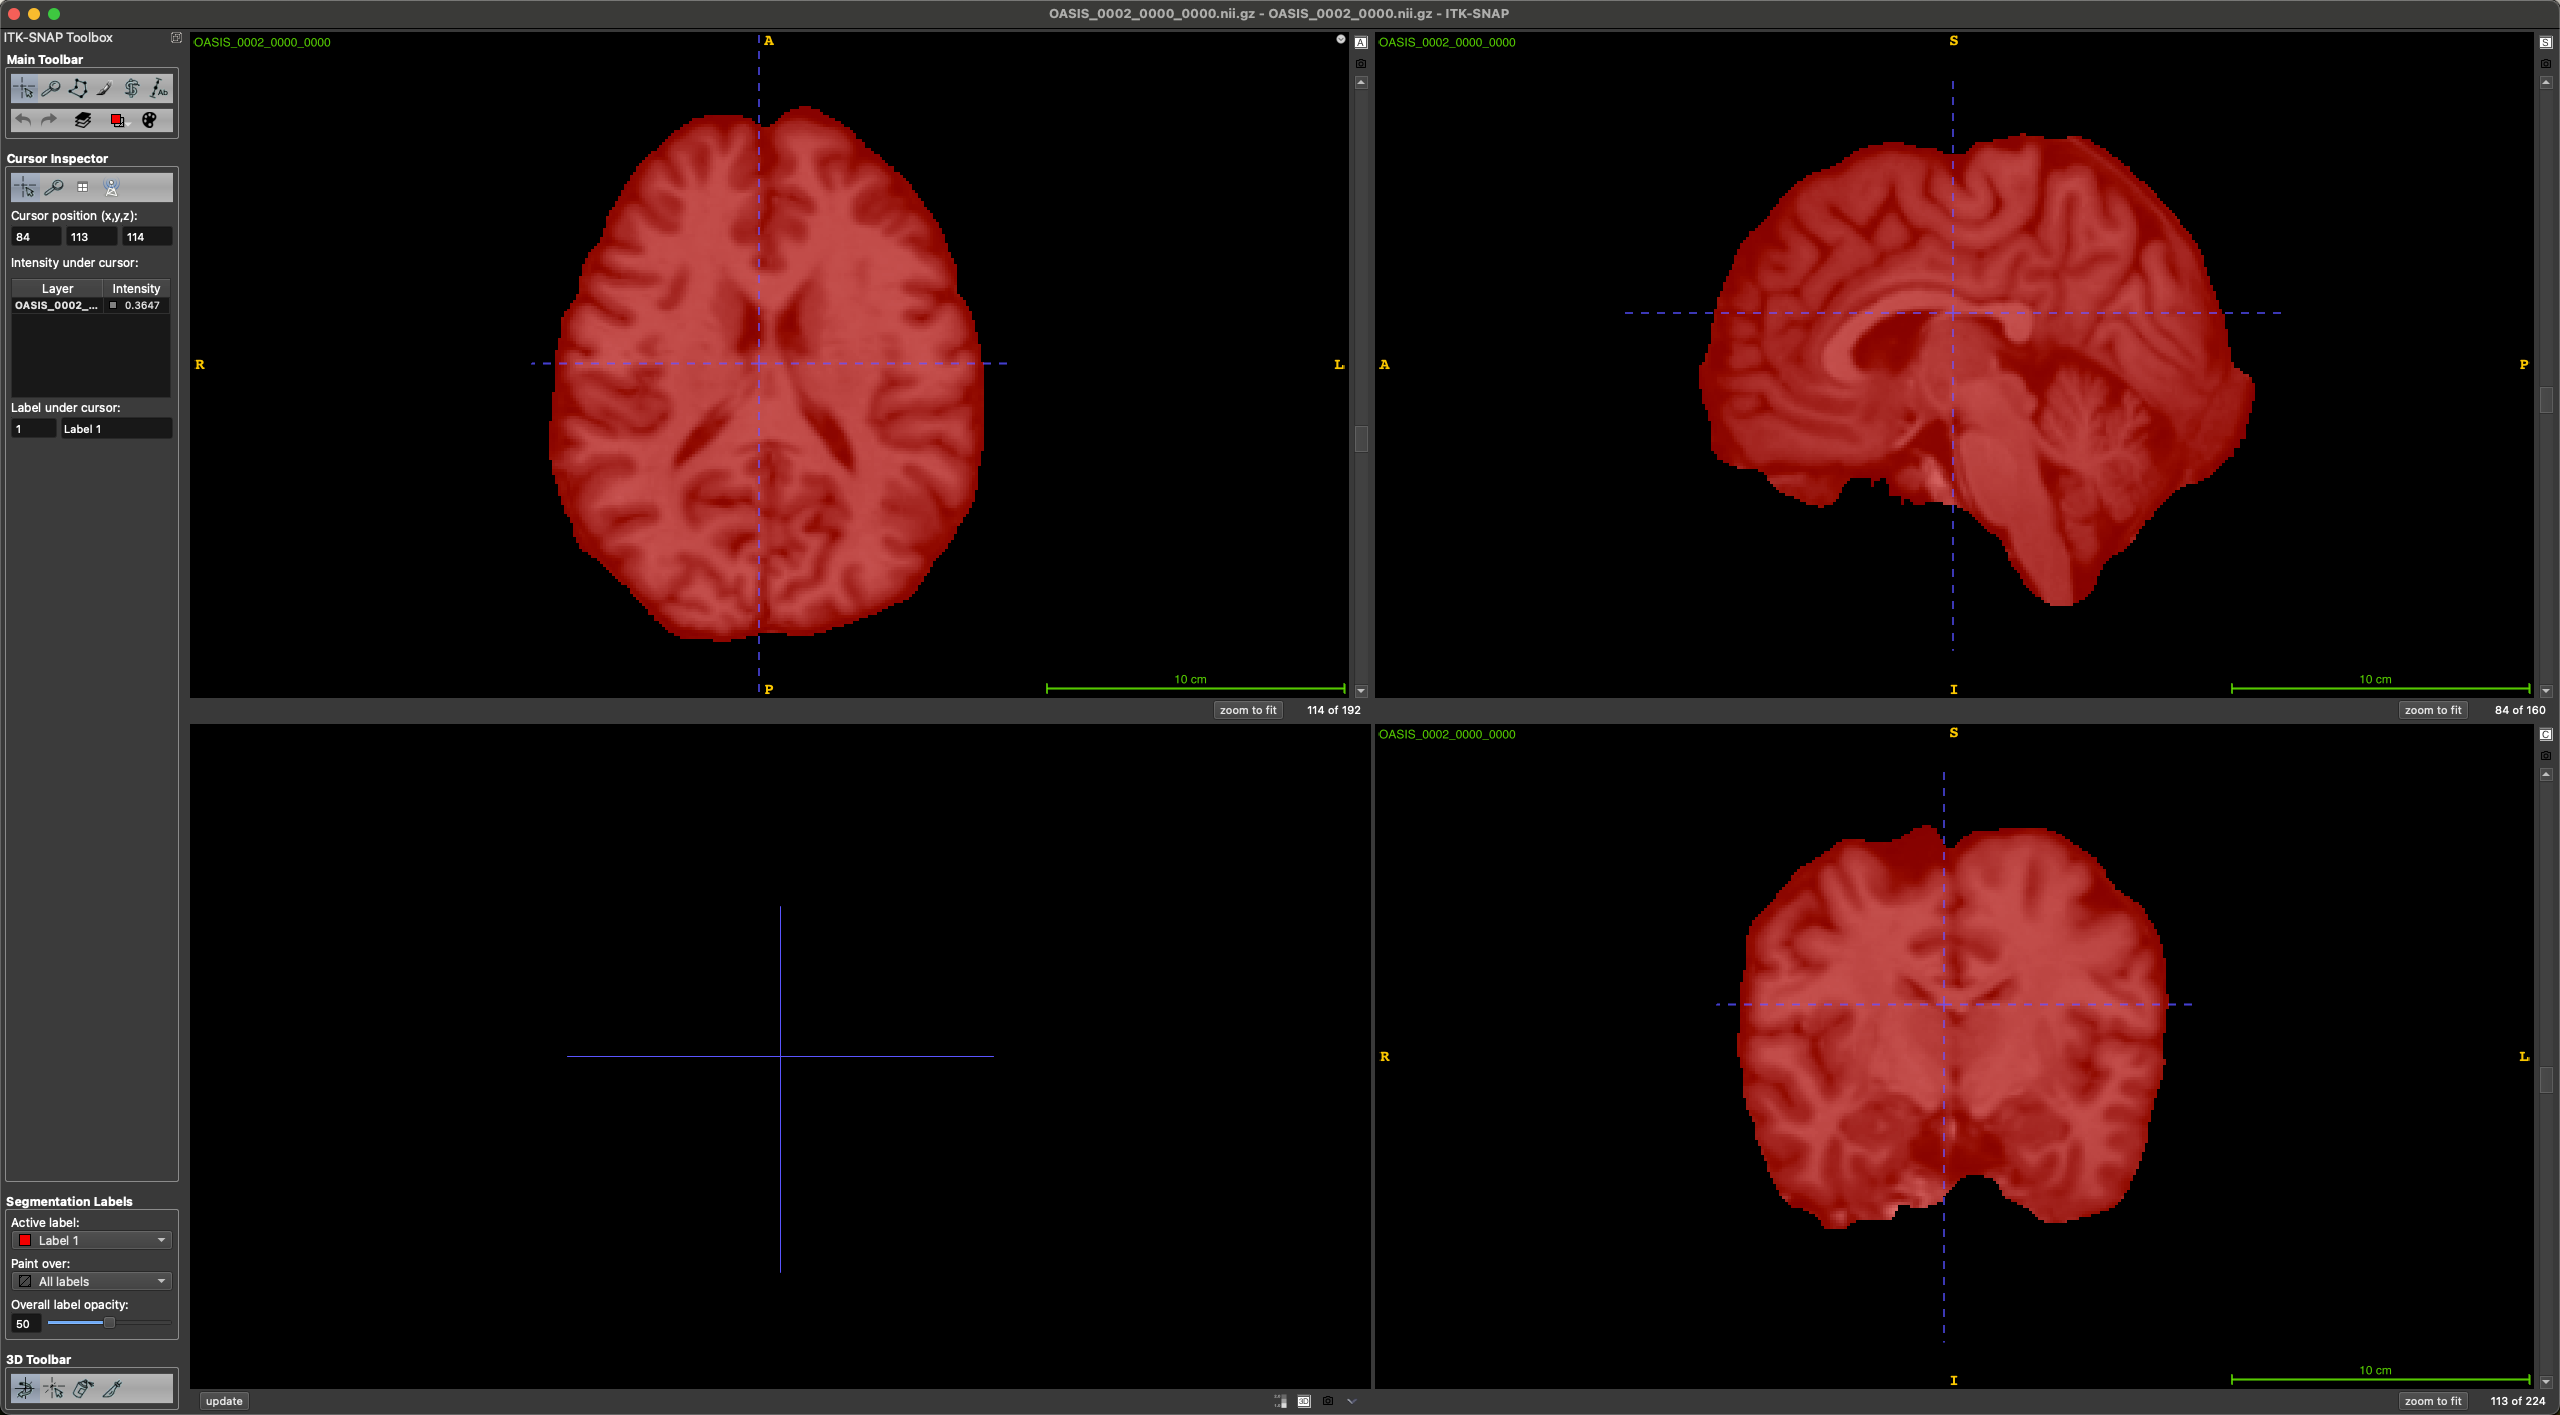
Task: Select the Polygon drawing tool
Action: click(x=78, y=89)
